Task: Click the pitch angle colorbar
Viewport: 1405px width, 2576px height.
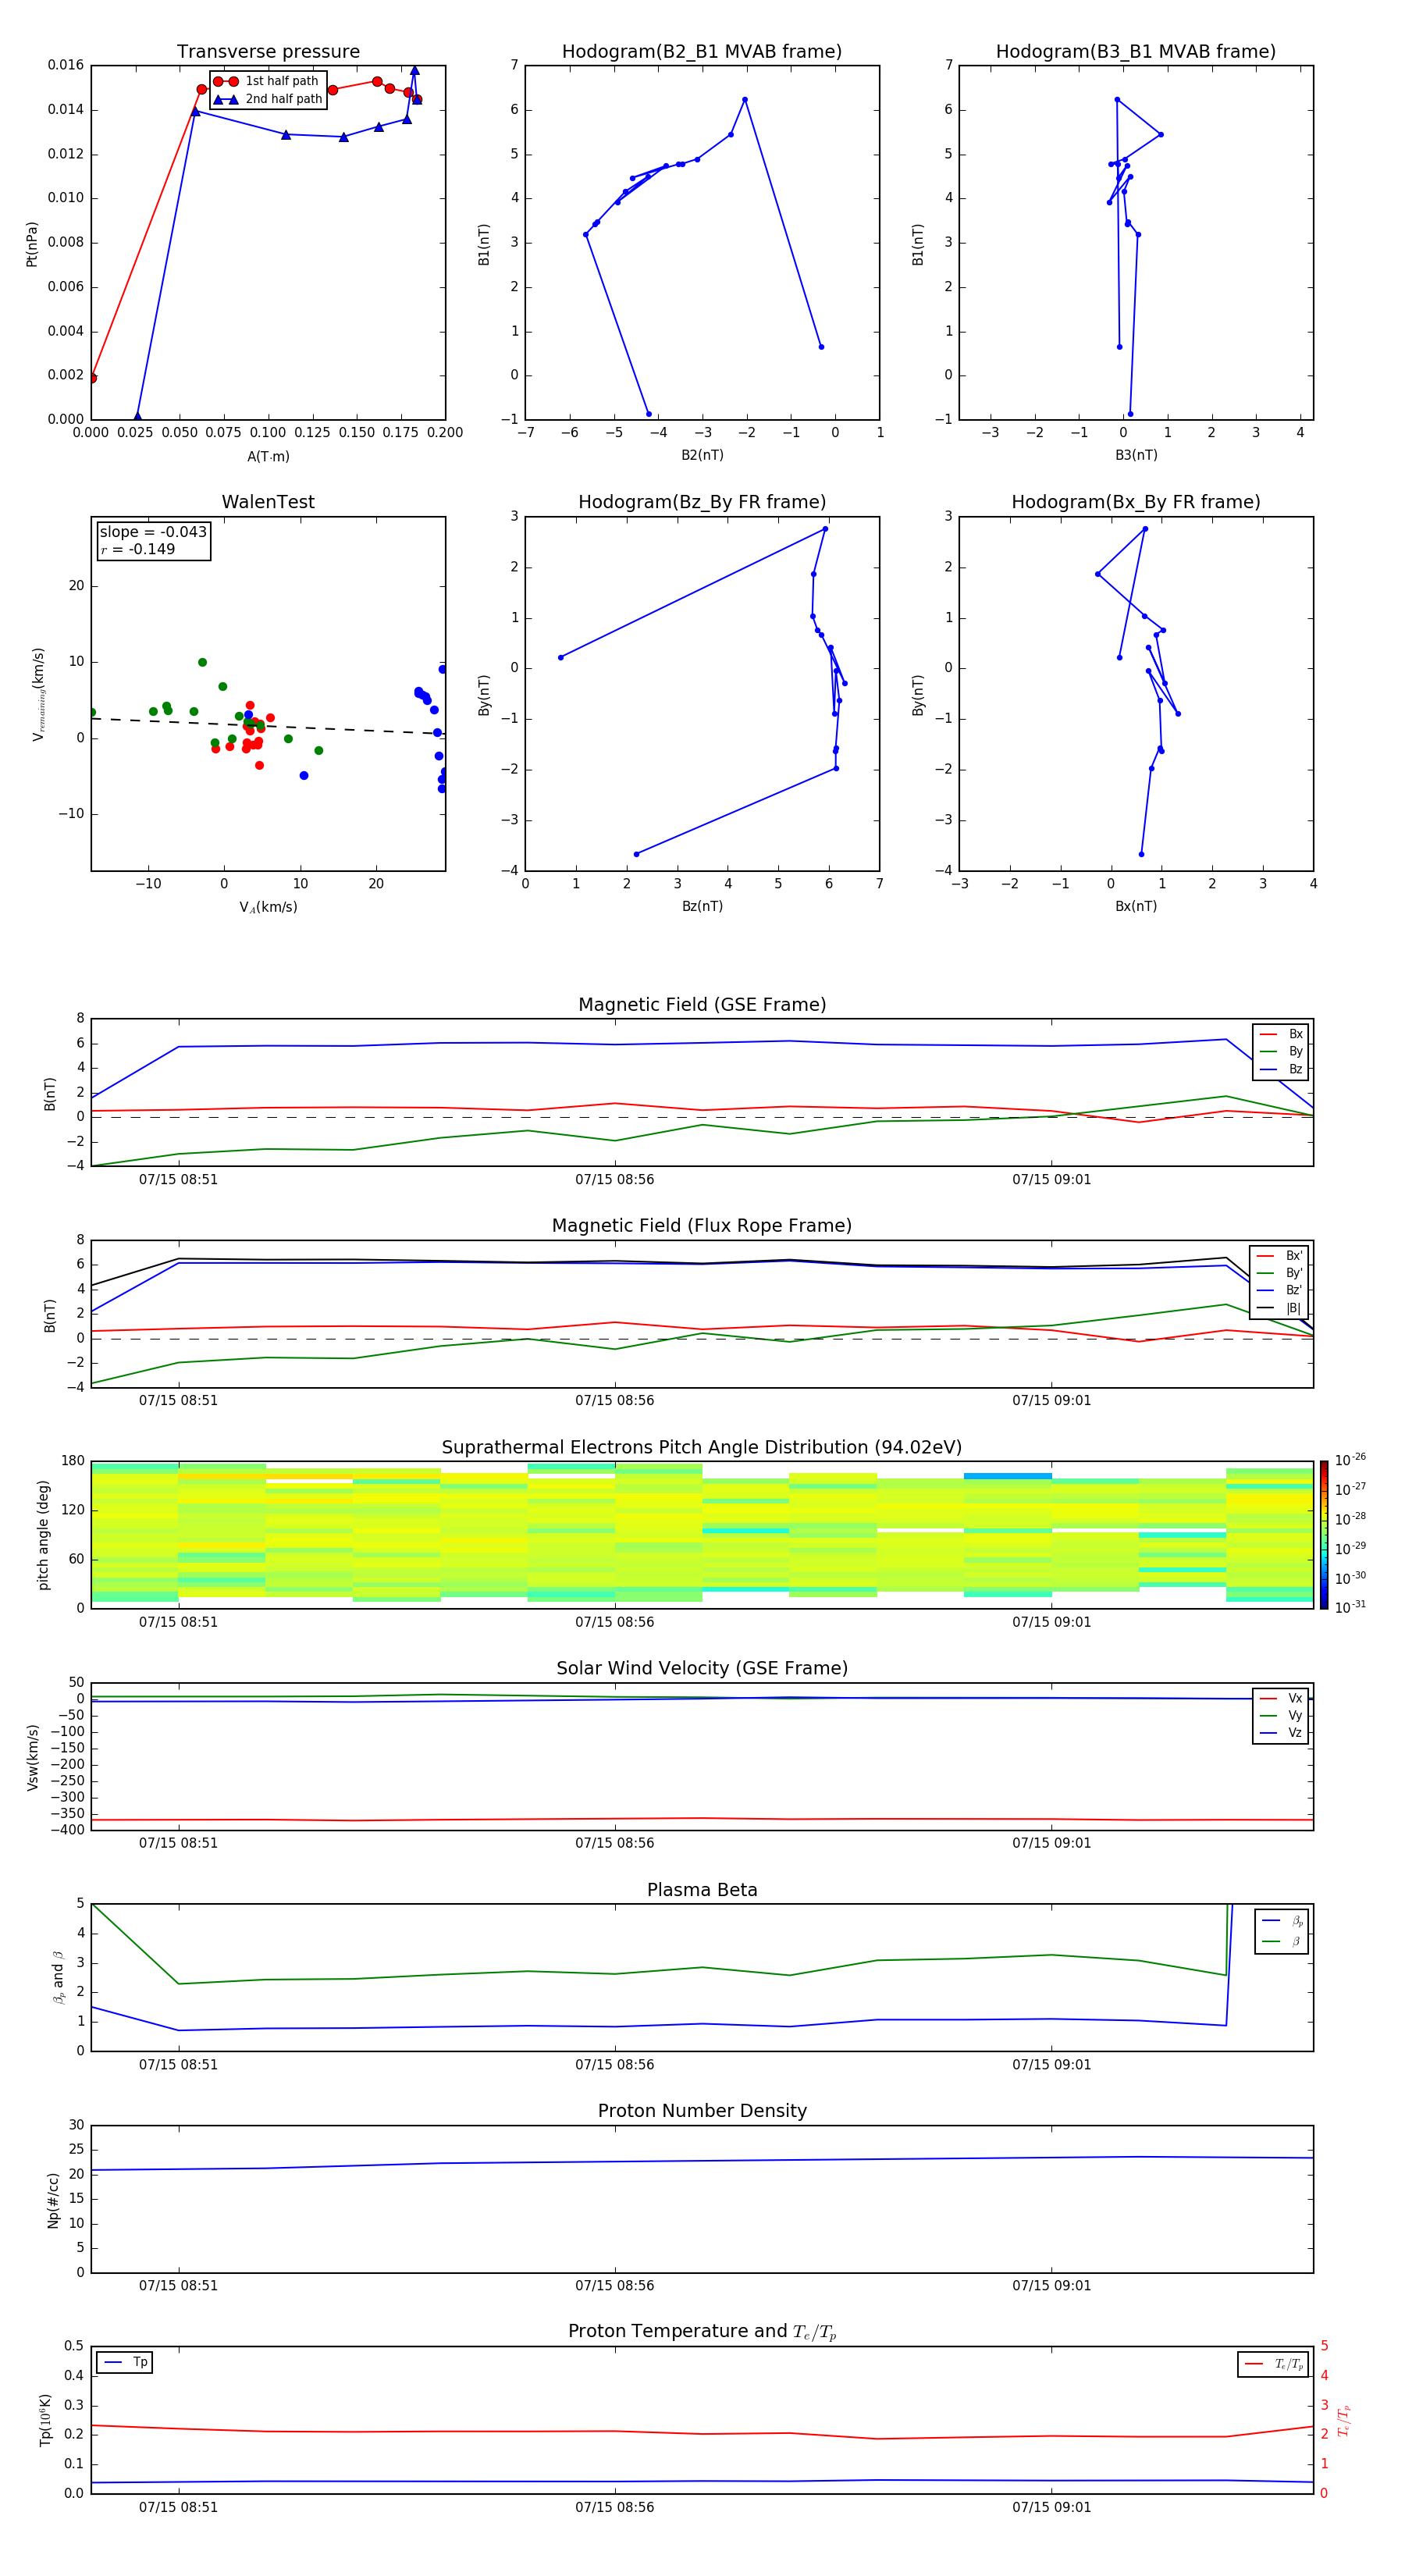Action: (1323, 1534)
